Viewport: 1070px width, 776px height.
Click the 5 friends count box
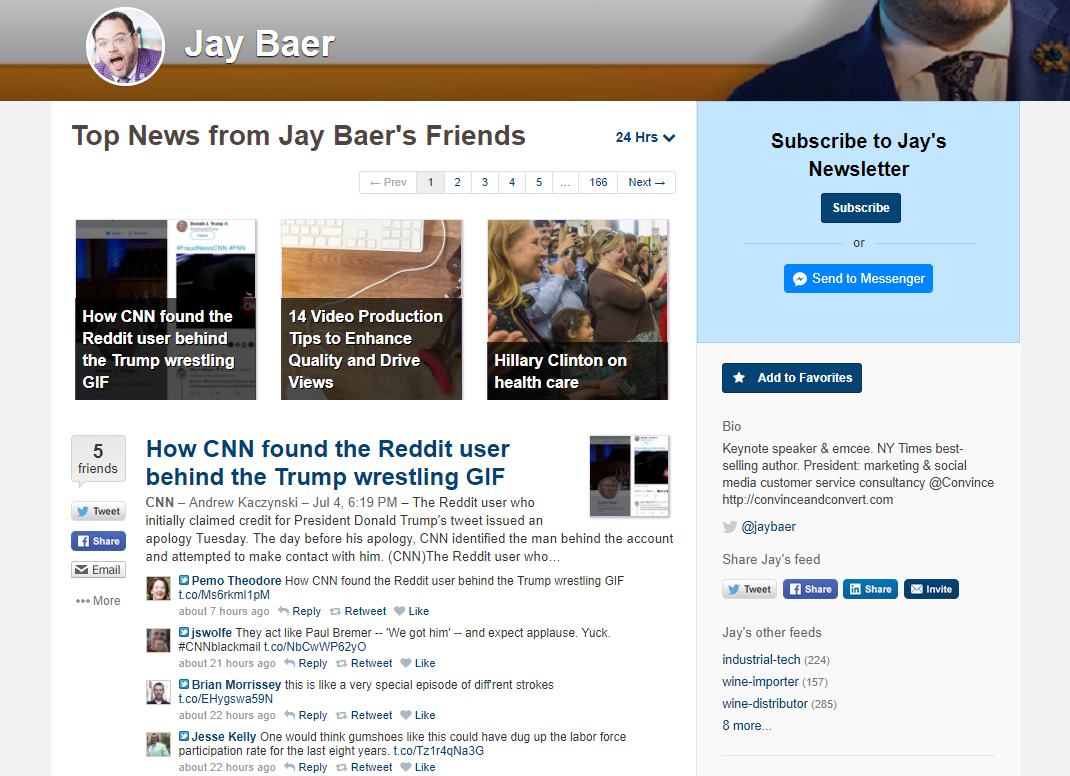[98, 459]
